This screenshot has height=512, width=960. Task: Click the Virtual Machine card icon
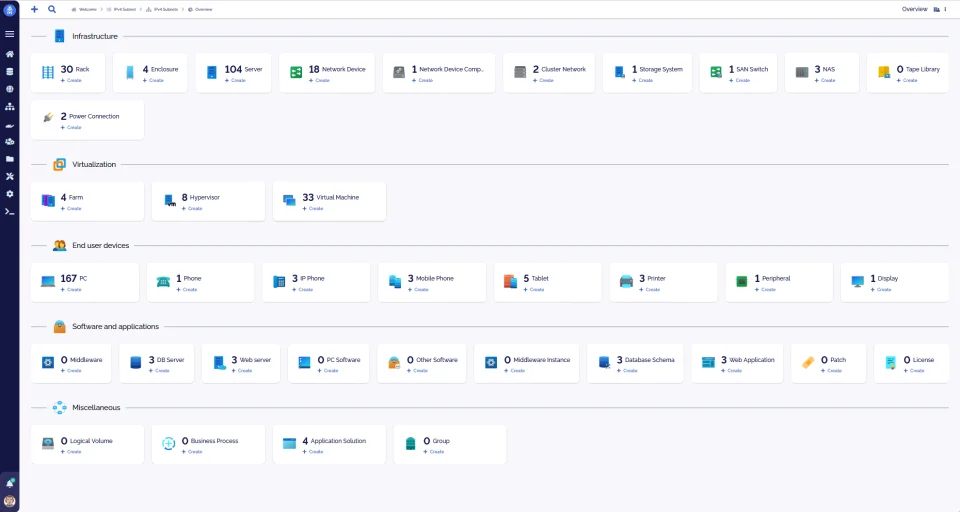click(289, 200)
